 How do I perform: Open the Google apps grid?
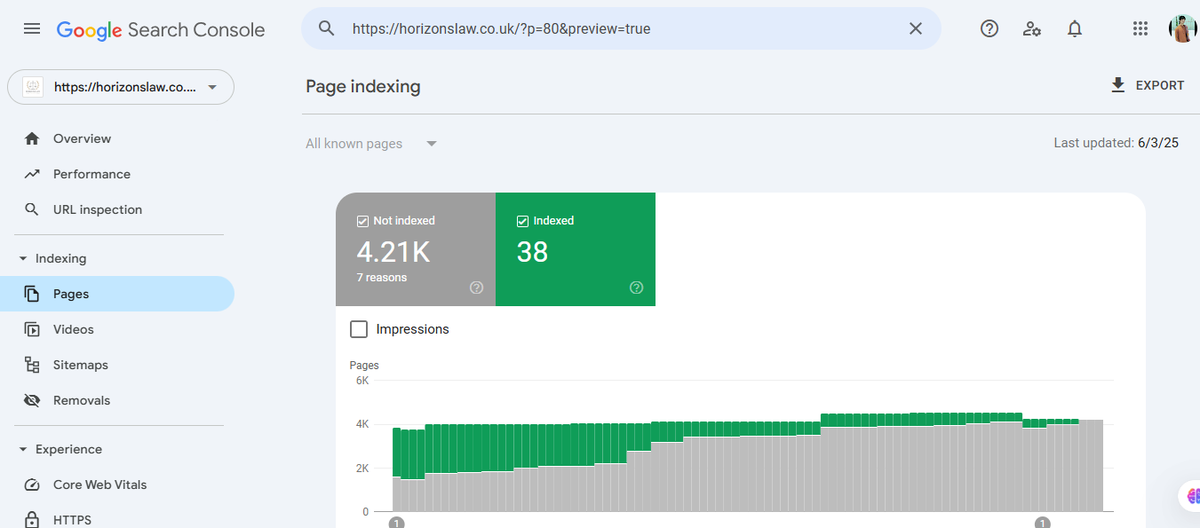pyautogui.click(x=1140, y=29)
